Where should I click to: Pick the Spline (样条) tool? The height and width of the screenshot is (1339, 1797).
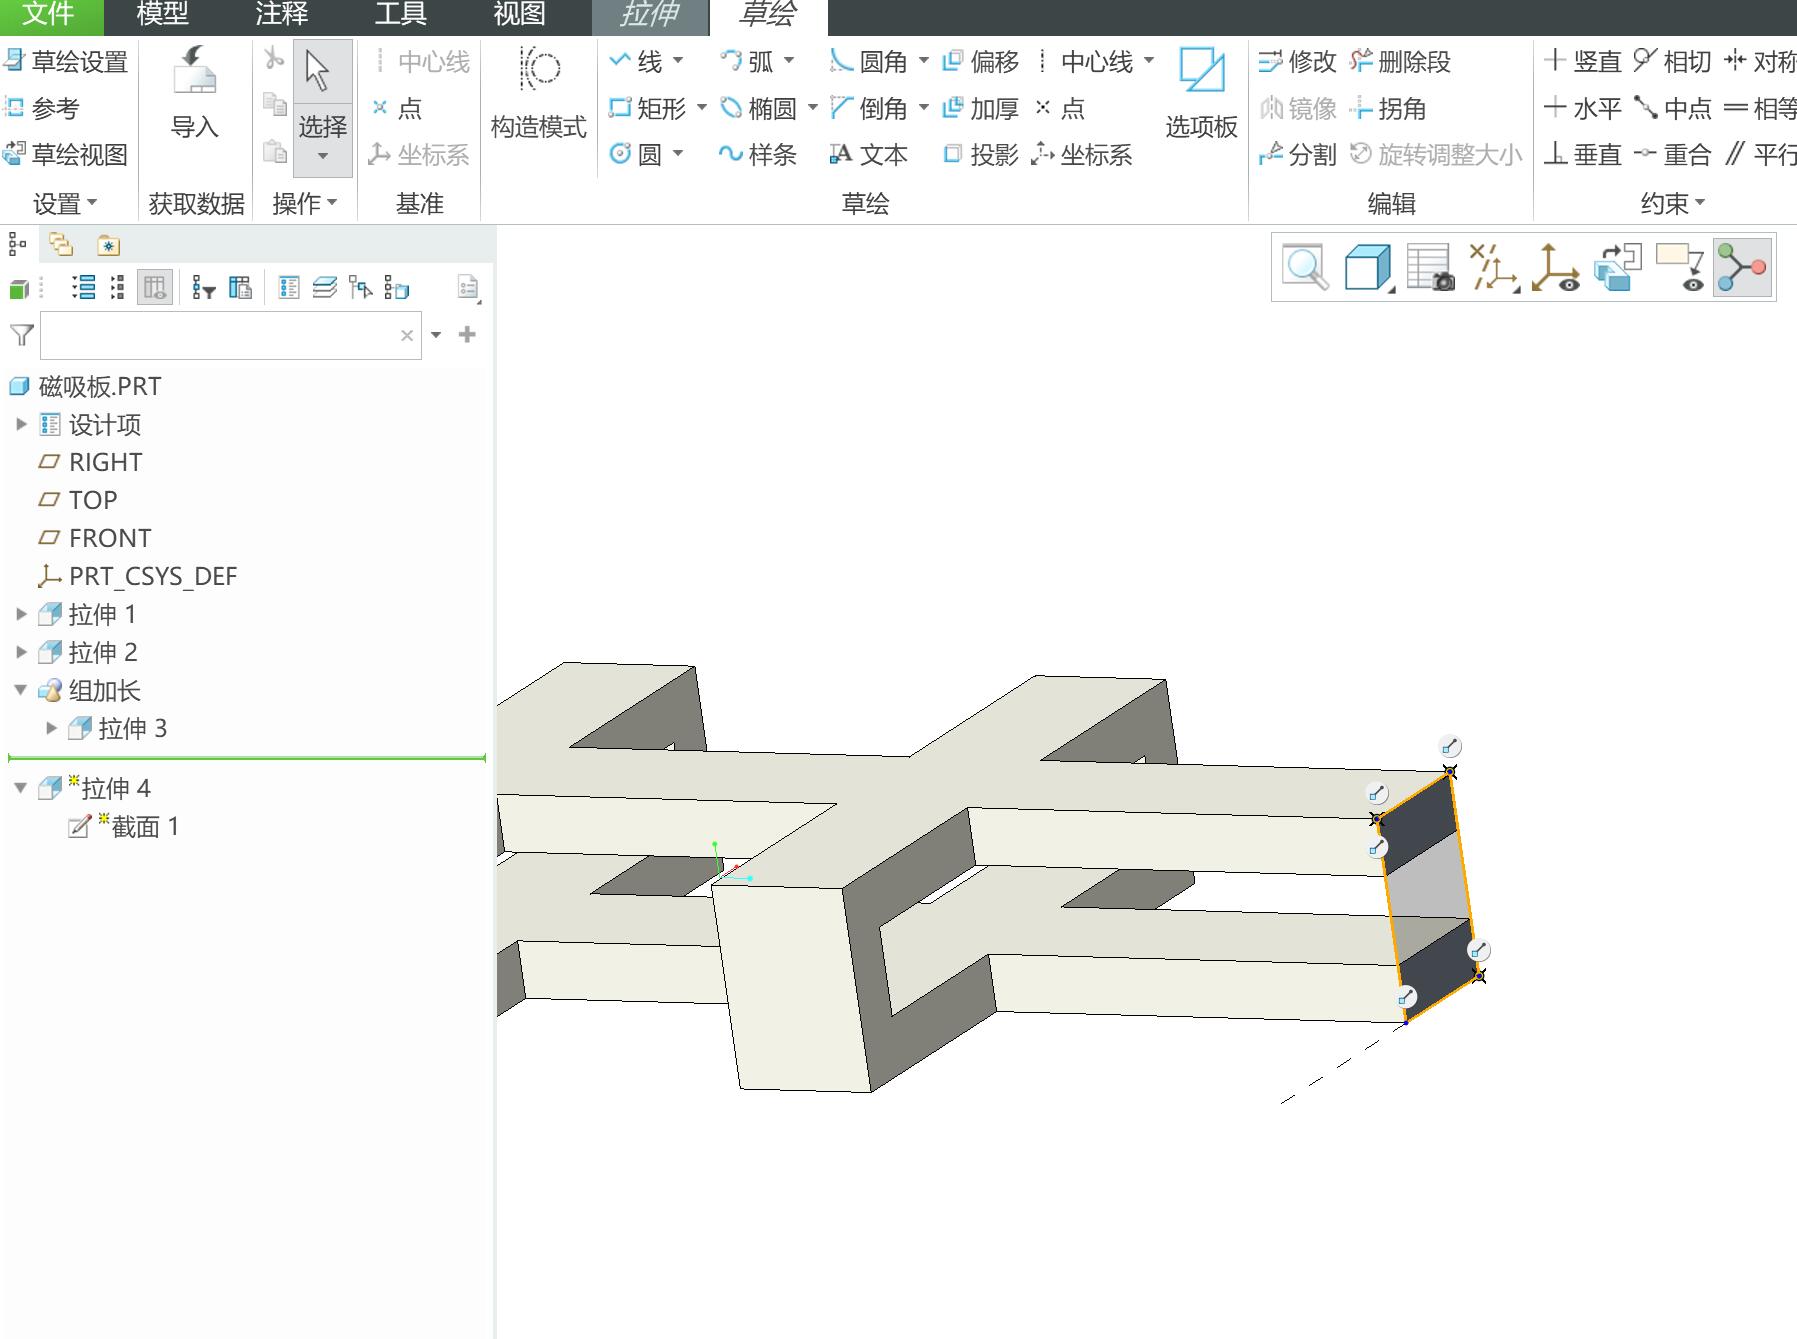pyautogui.click(x=758, y=154)
